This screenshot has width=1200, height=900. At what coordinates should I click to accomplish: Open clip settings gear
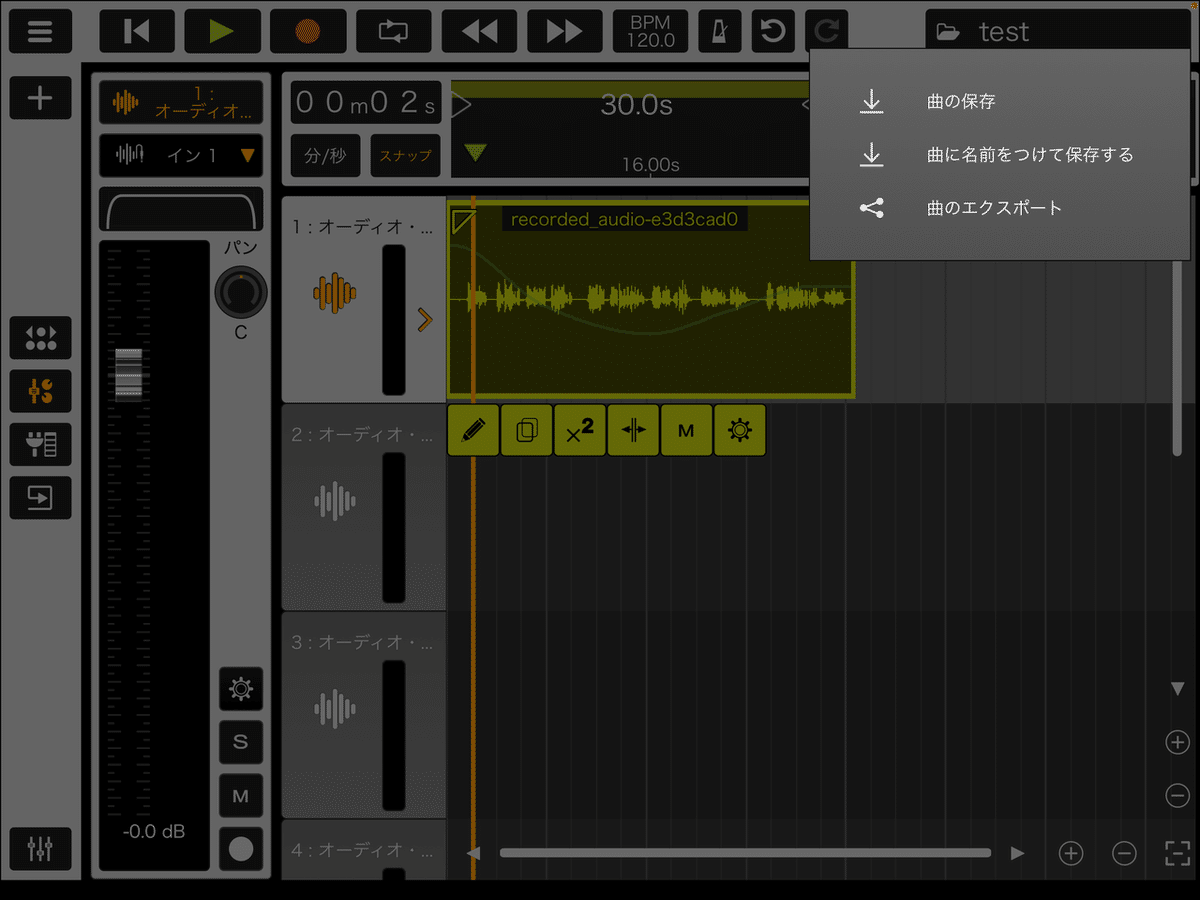(740, 430)
